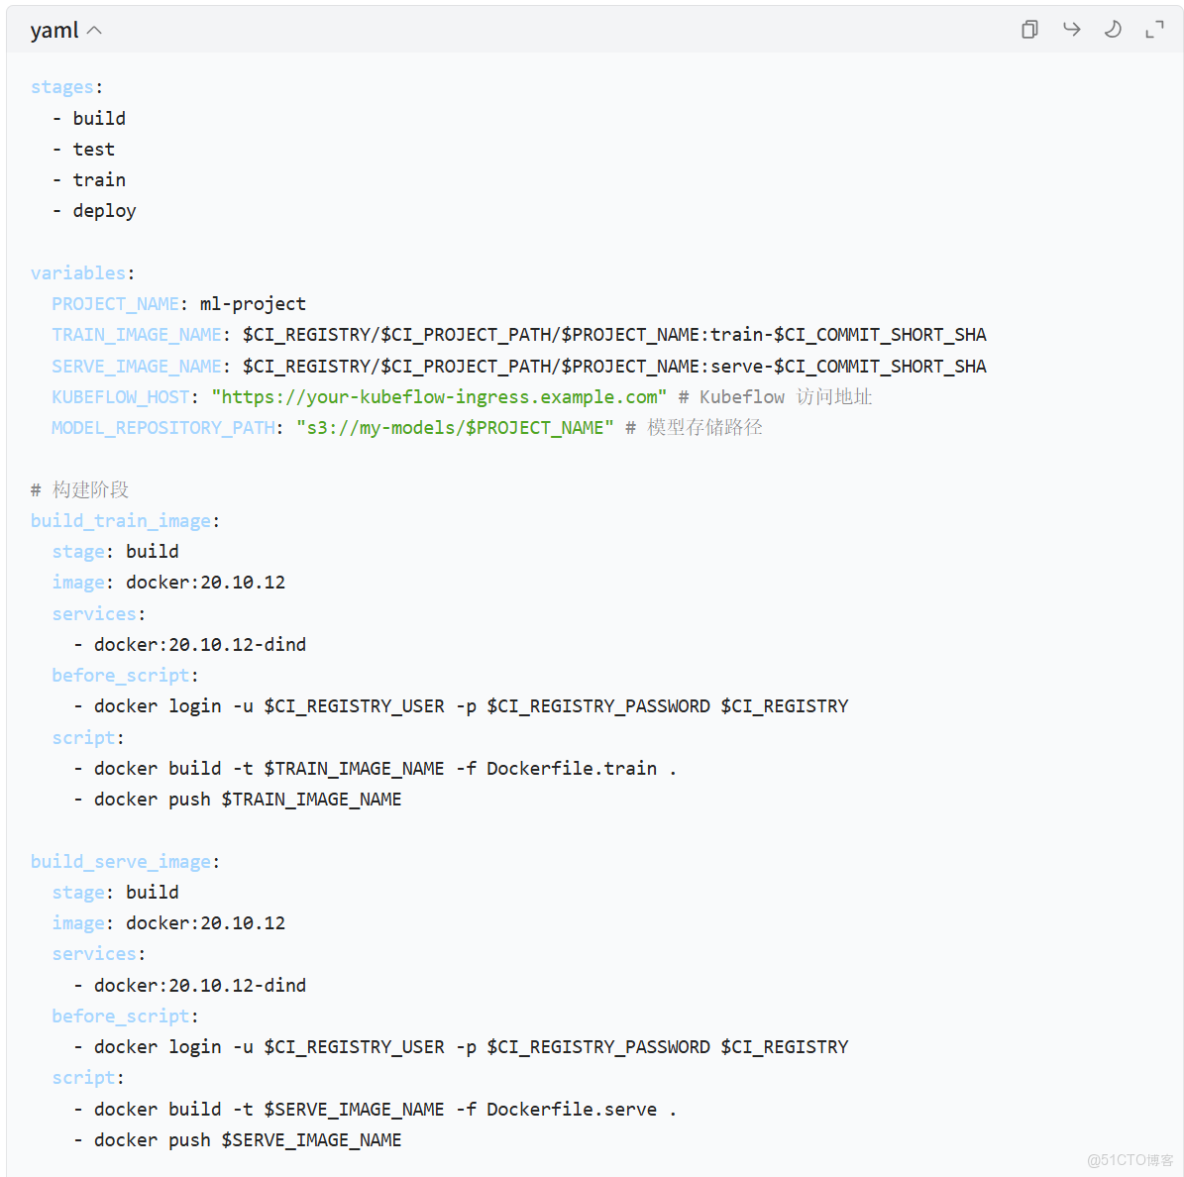
Task: Click the docker:20.10.12 image value
Action: click(205, 582)
